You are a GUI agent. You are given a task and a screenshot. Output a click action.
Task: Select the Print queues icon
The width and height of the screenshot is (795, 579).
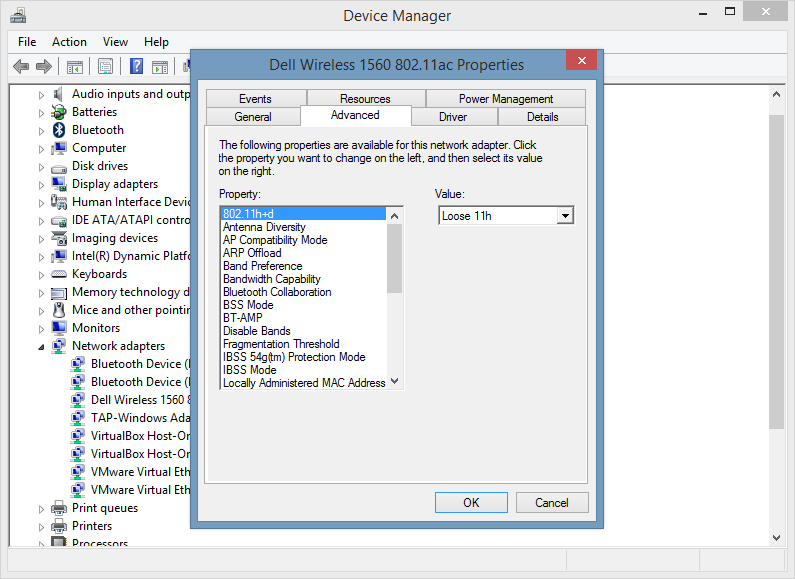click(x=59, y=508)
